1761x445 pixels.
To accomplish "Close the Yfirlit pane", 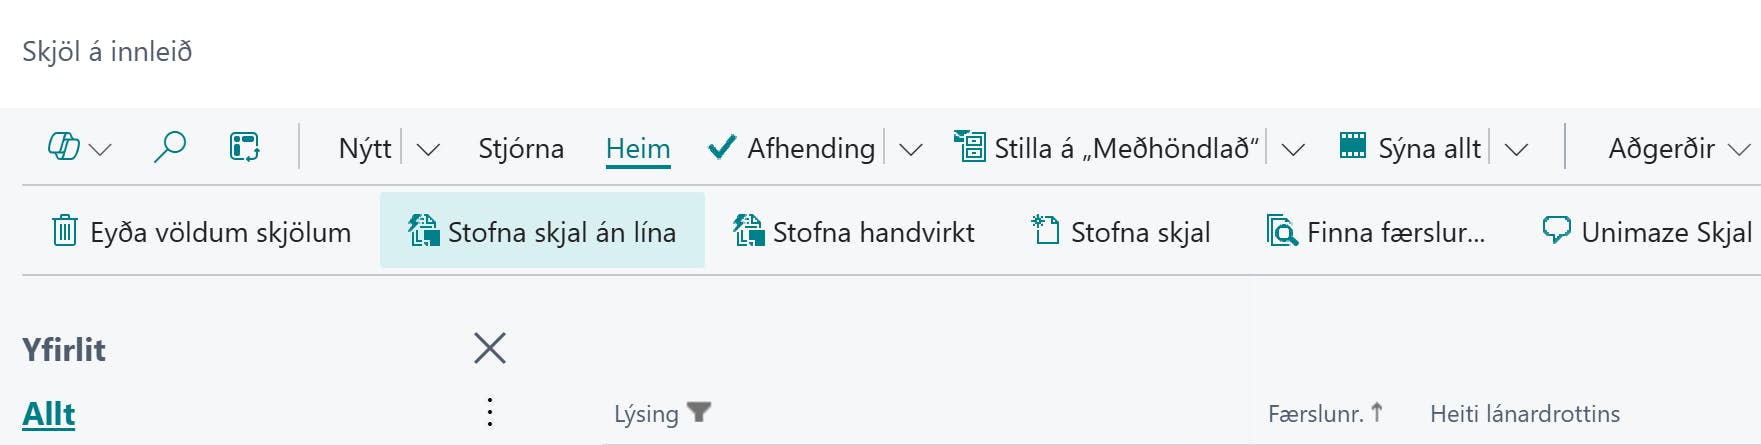I will (x=490, y=348).
